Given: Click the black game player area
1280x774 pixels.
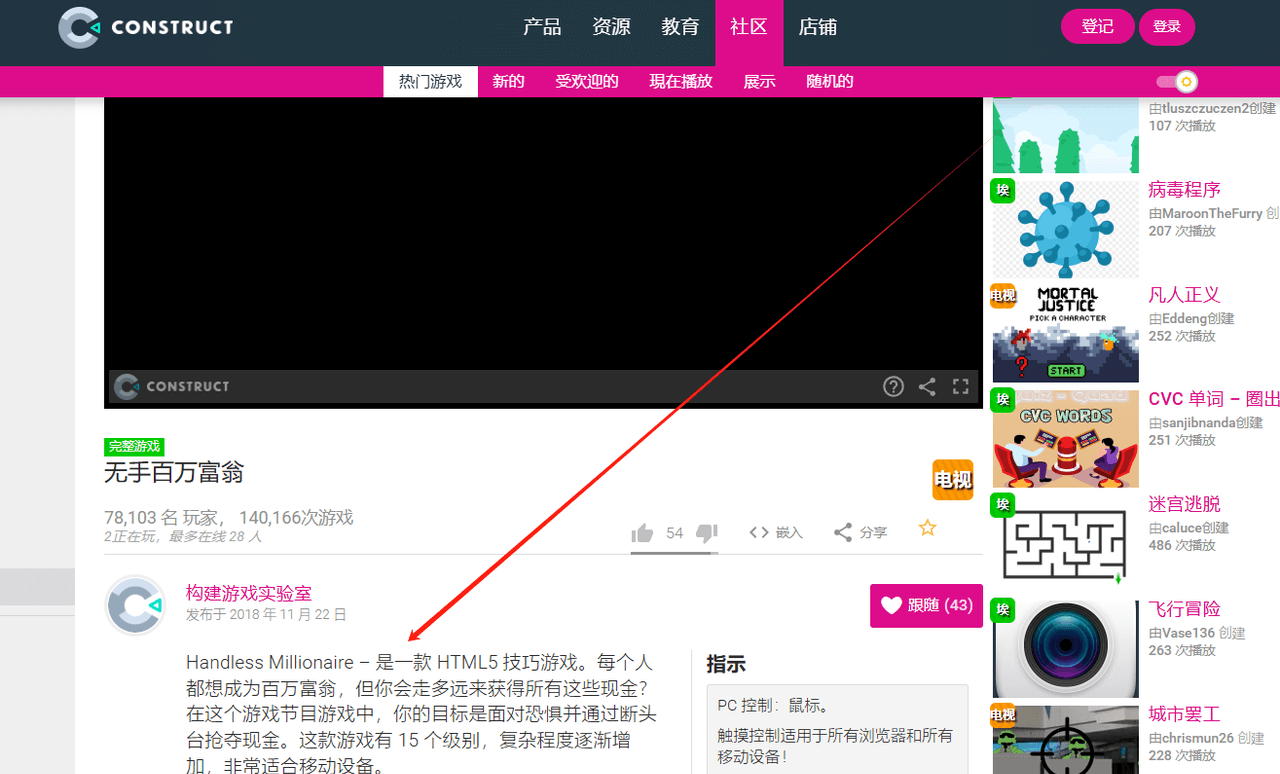Looking at the screenshot, I should [543, 233].
